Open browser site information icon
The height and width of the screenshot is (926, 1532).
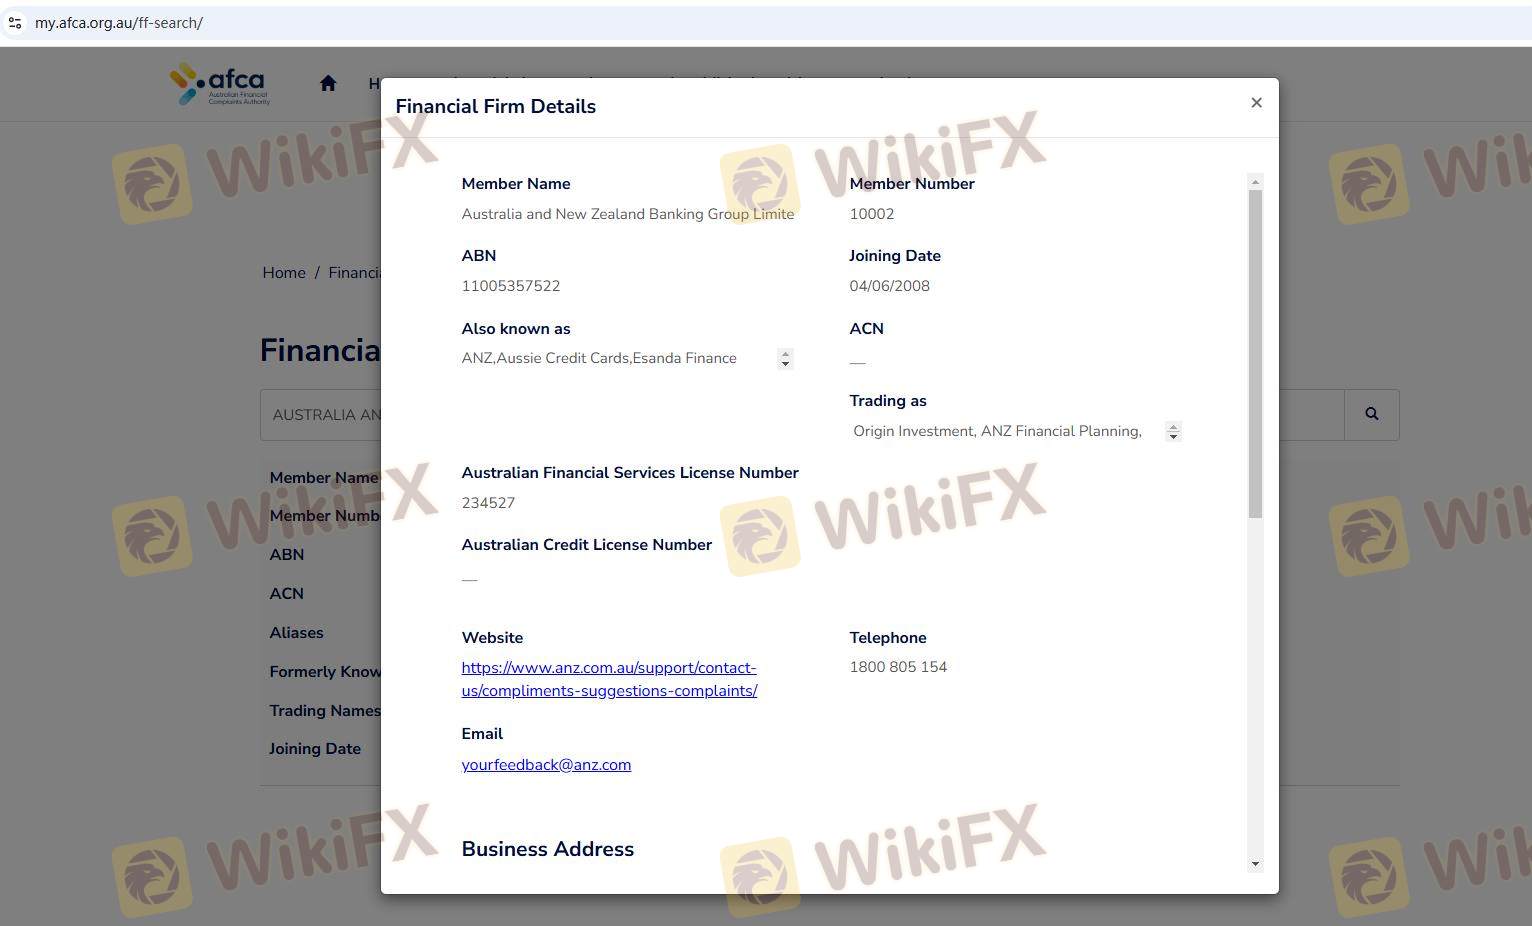coord(15,23)
